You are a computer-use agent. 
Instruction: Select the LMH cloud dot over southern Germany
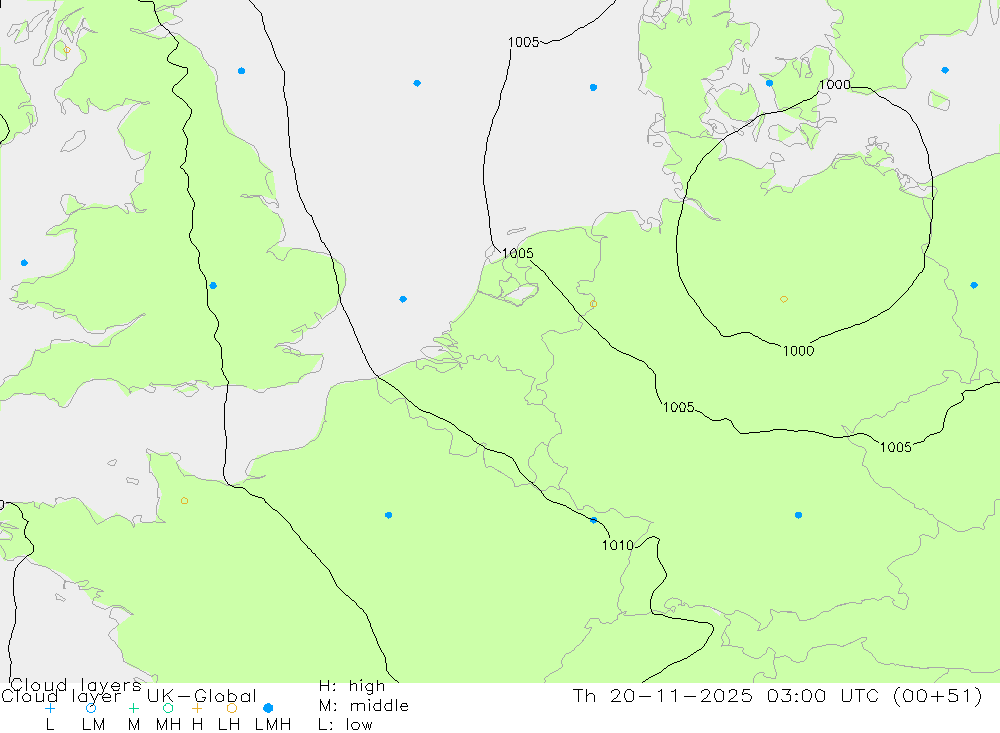[x=798, y=515]
